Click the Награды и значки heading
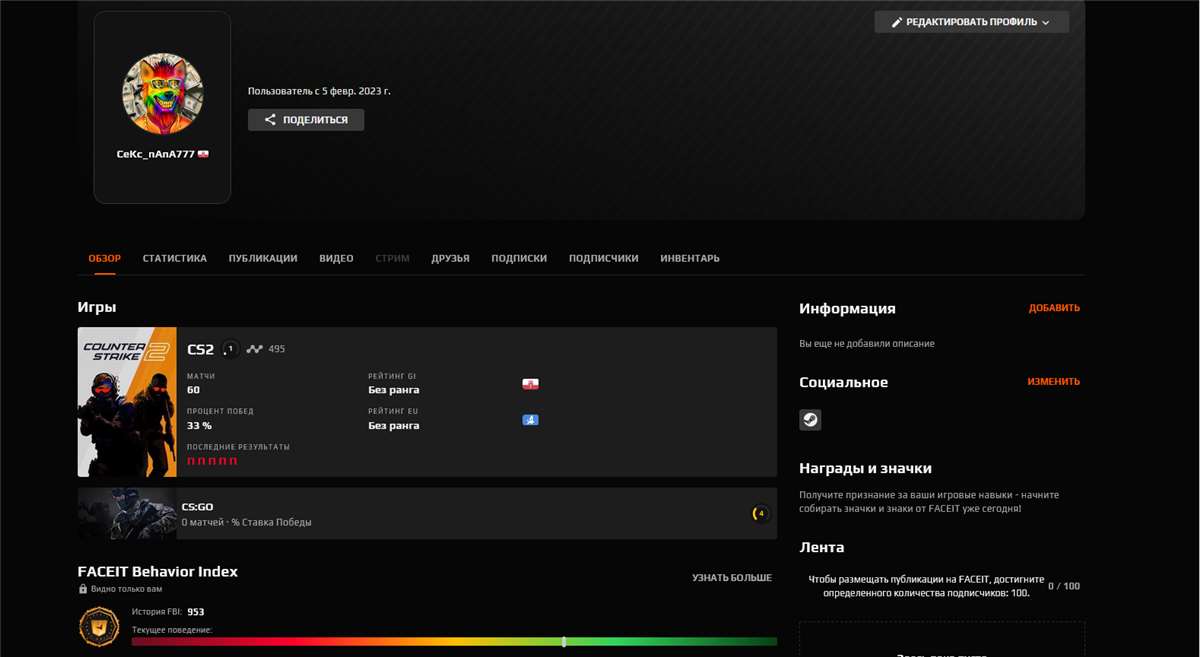The height and width of the screenshot is (657, 1200). click(865, 468)
